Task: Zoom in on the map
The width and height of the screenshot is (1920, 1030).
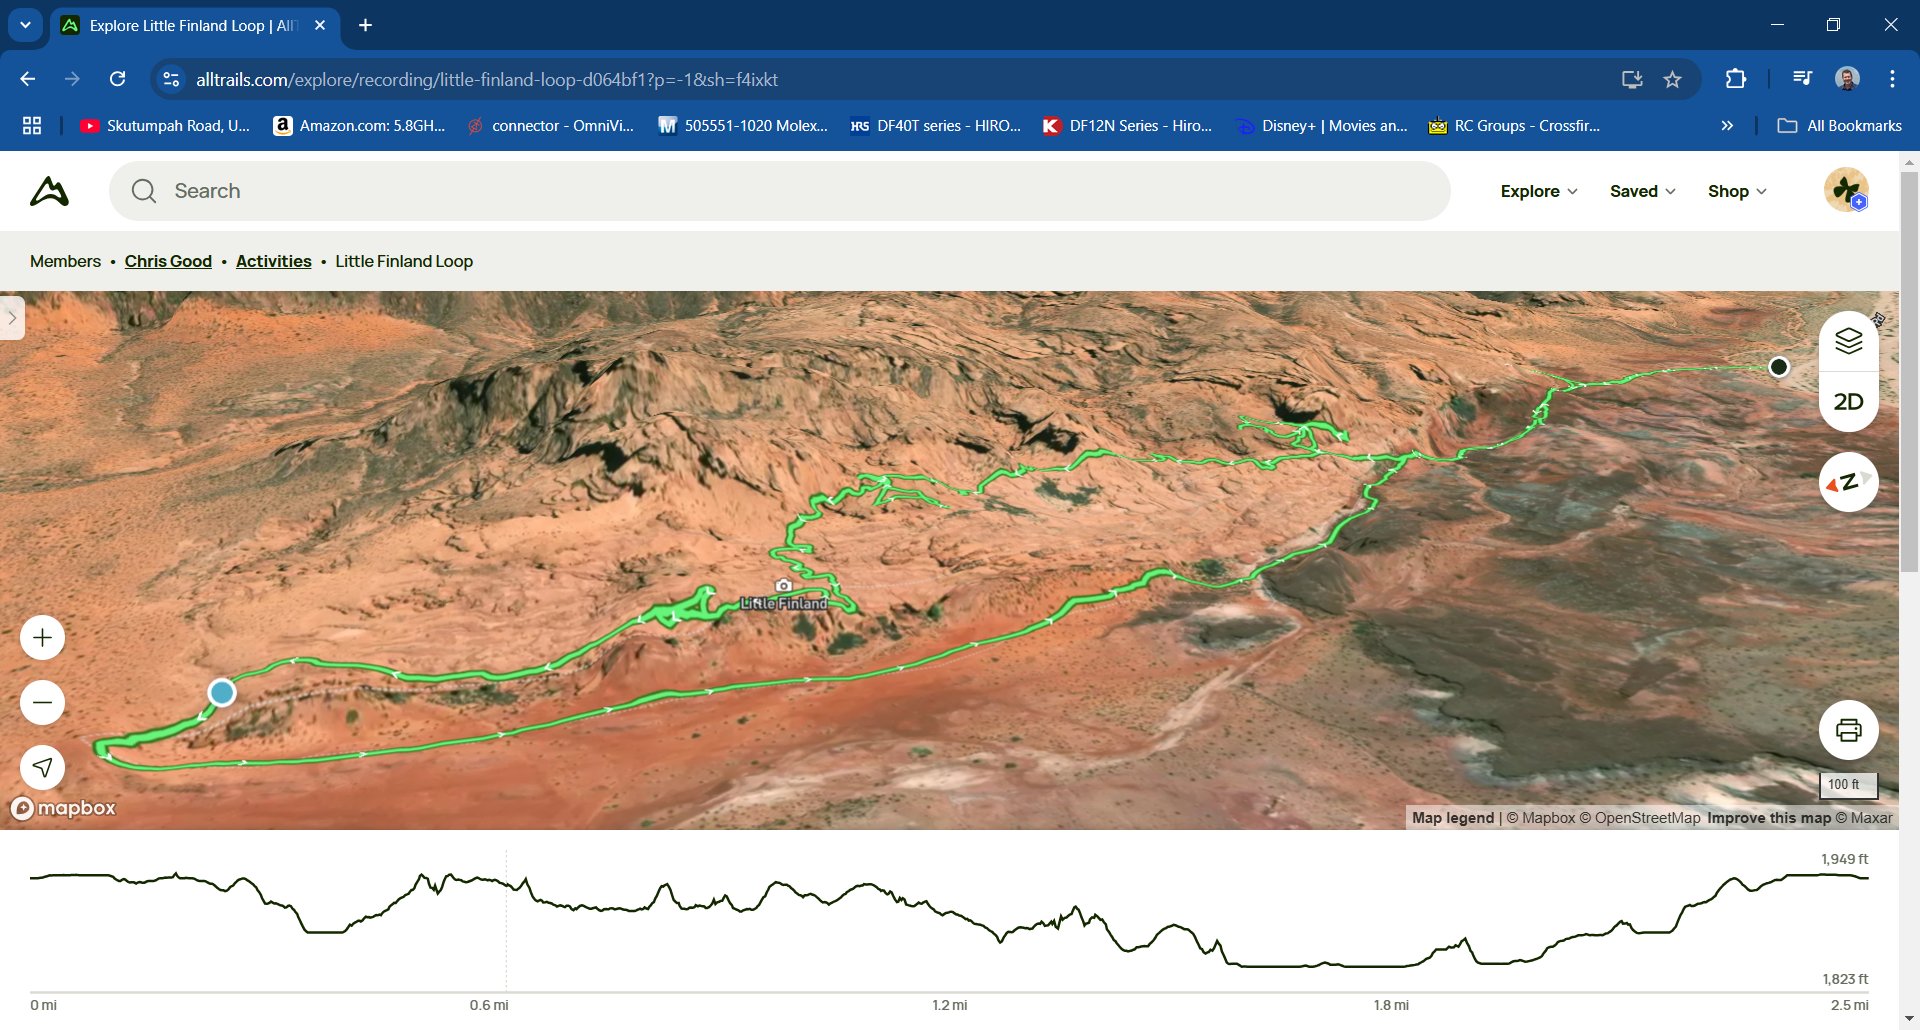Action: [x=42, y=638]
